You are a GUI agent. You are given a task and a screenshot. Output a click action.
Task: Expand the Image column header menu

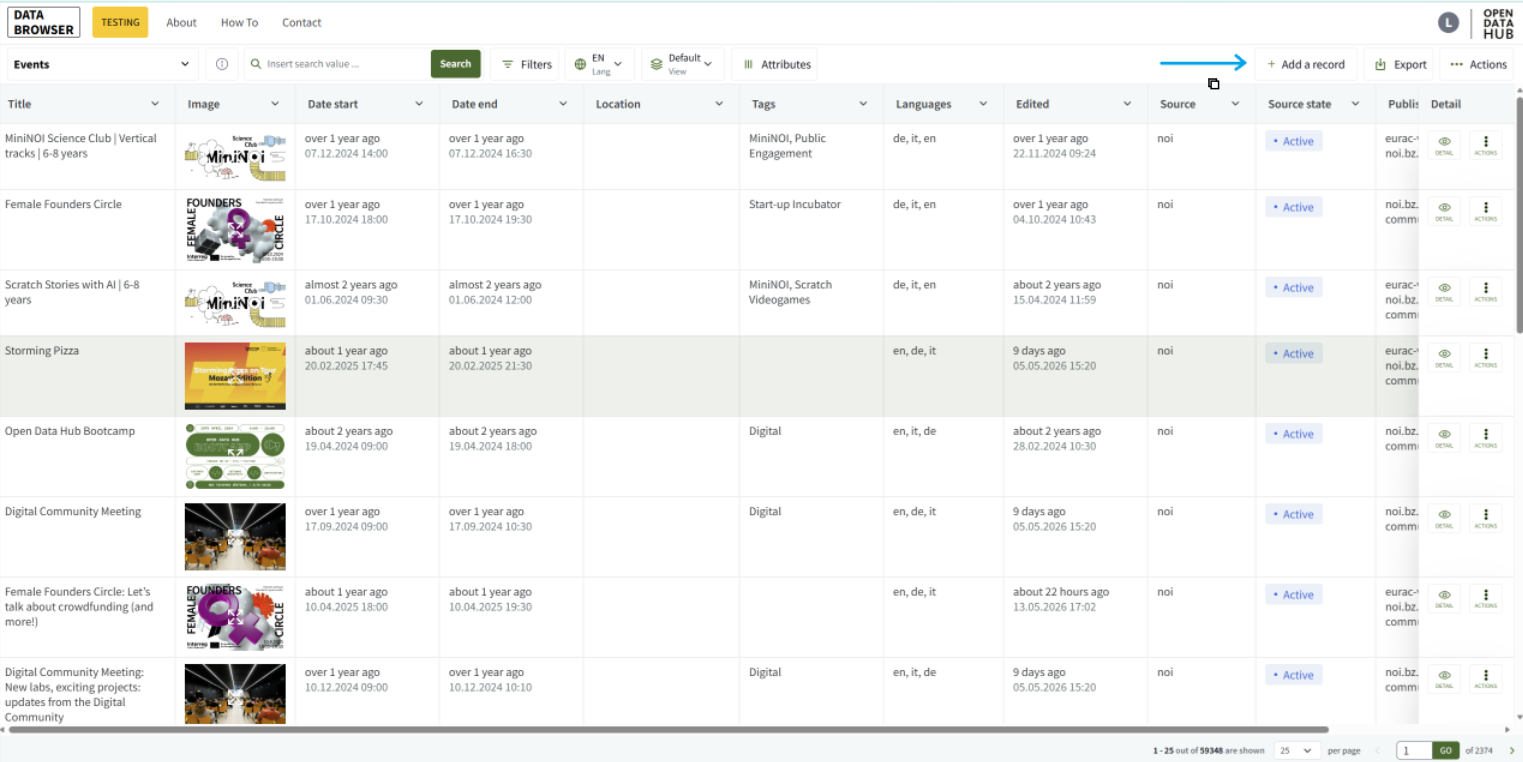coord(275,104)
